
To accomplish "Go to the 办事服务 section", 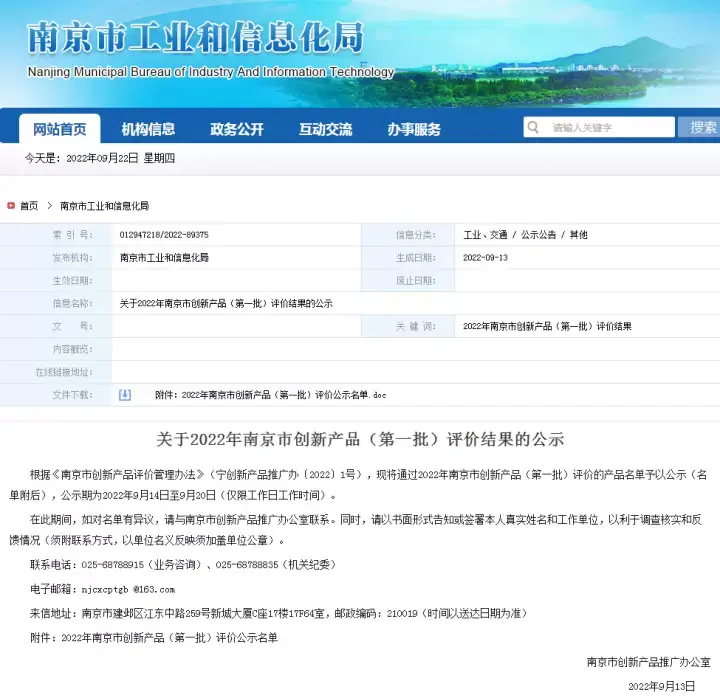I will tap(414, 129).
